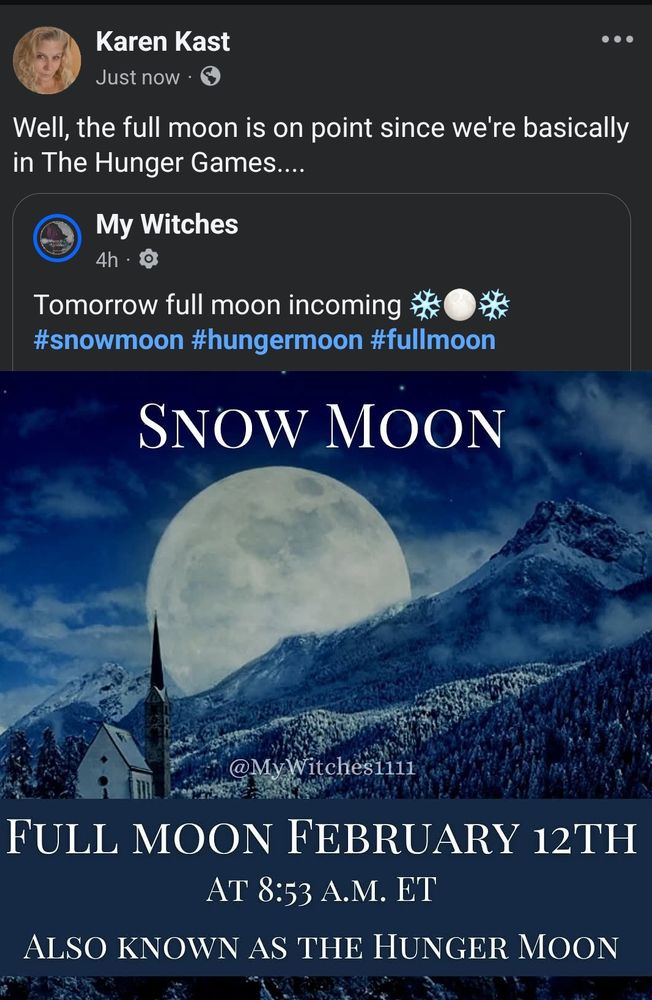This screenshot has width=652, height=1000.
Task: Open the #hungermoon hashtag
Action: 277,340
